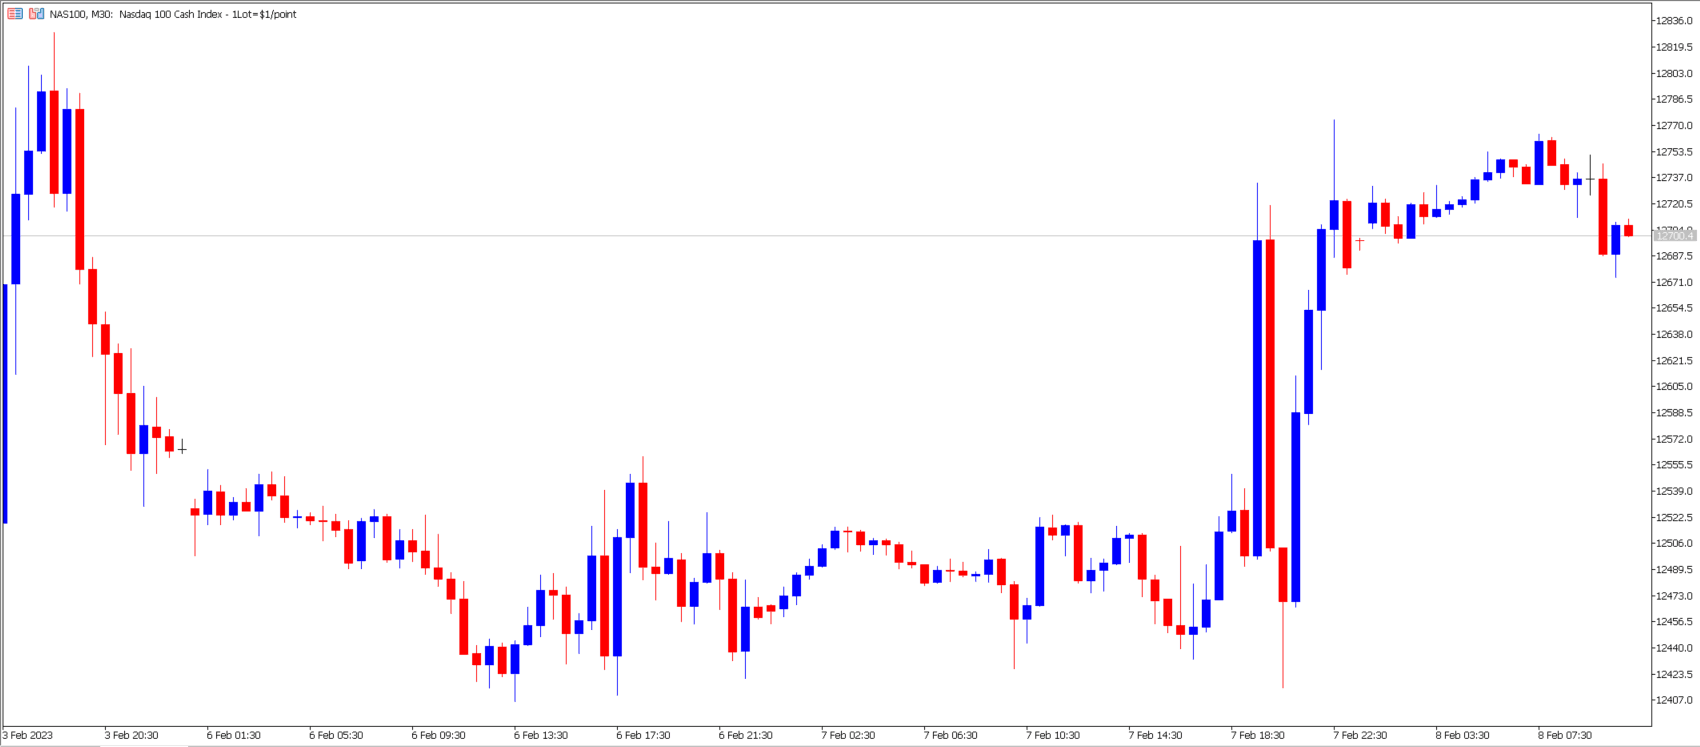Image resolution: width=1700 pixels, height=747 pixels.
Task: Click the 12836.0 price scale label
Action: [1674, 21]
